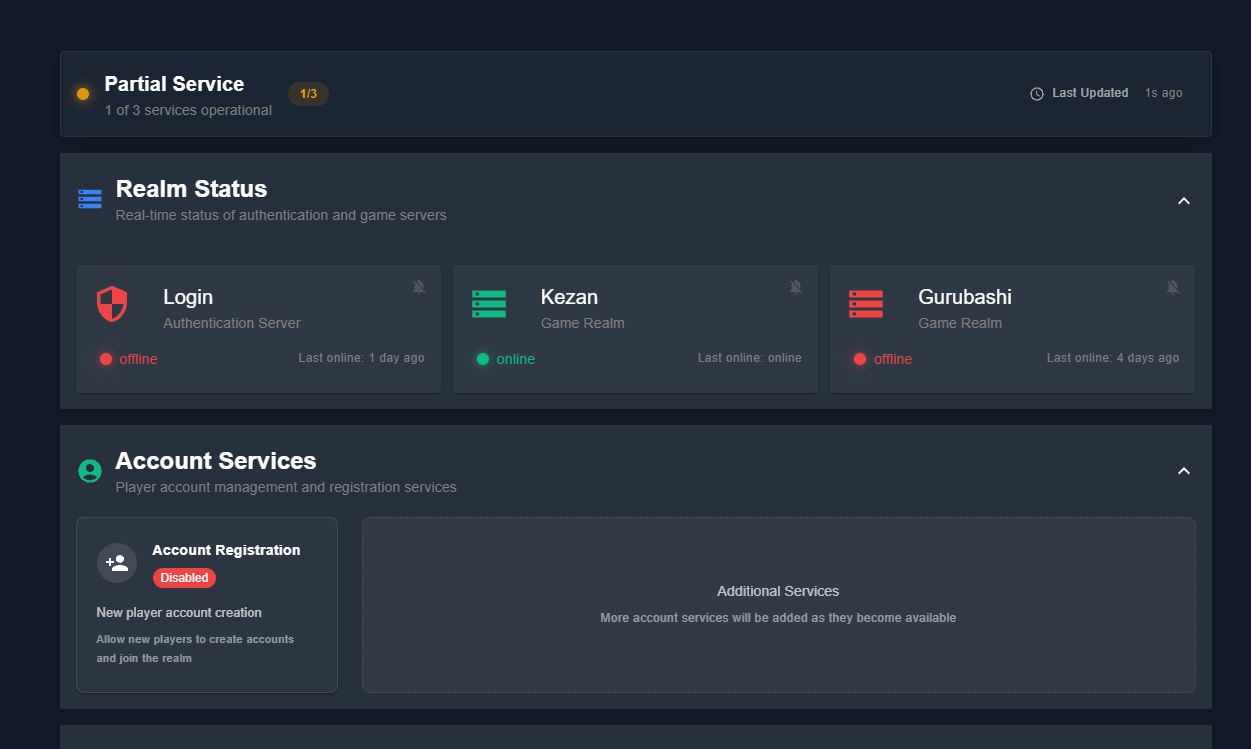This screenshot has width=1251, height=749.
Task: Click 'offline' status text on Gurubashi card
Action: pyautogui.click(x=893, y=359)
